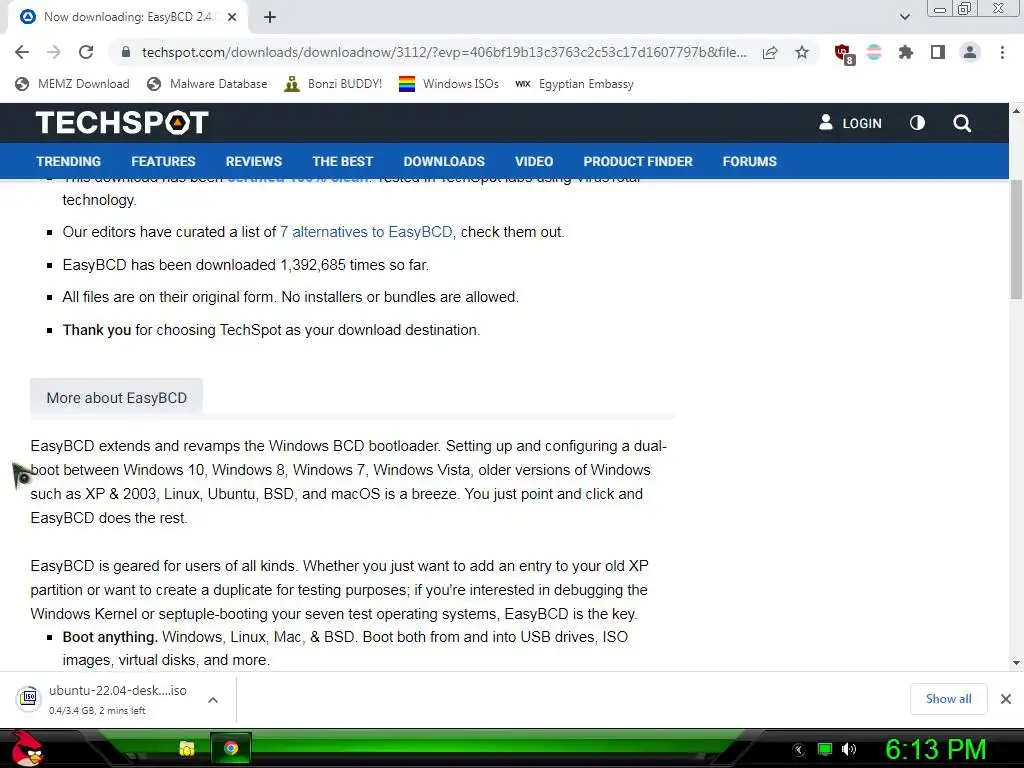Click the striped flag extension icon
1024x768 pixels.
(x=874, y=52)
